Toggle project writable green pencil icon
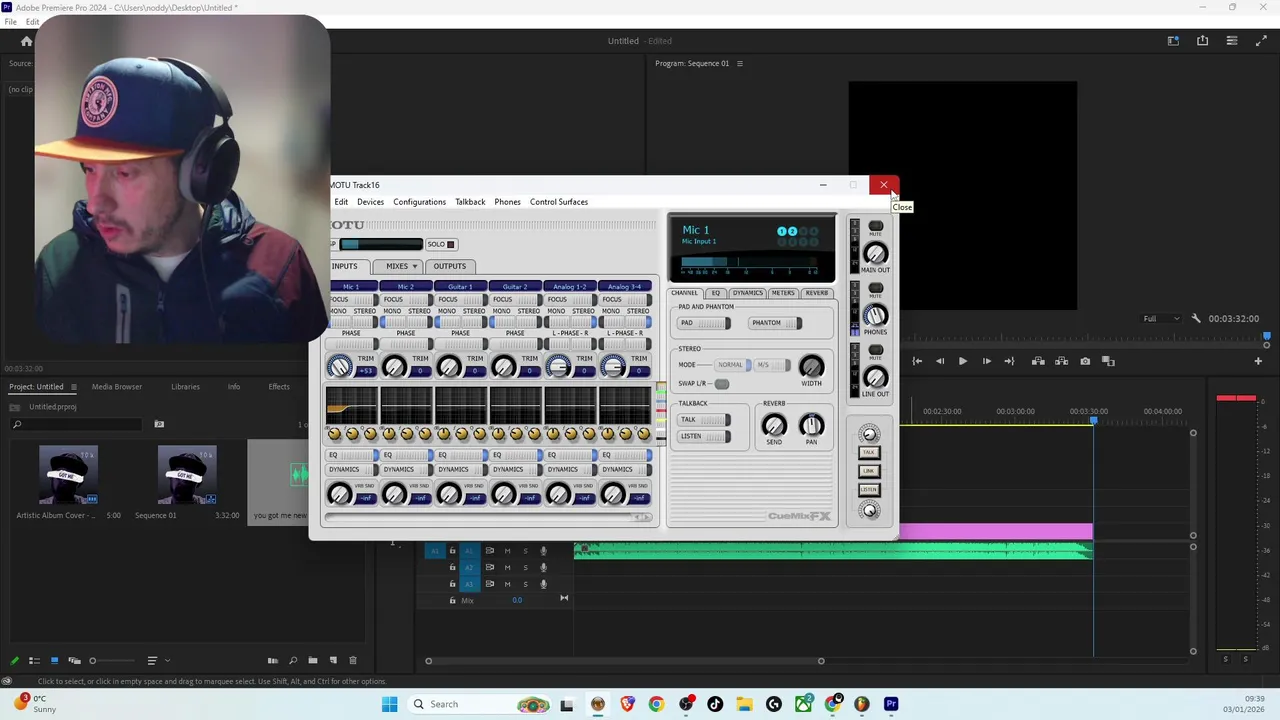1280x720 pixels. coord(14,660)
